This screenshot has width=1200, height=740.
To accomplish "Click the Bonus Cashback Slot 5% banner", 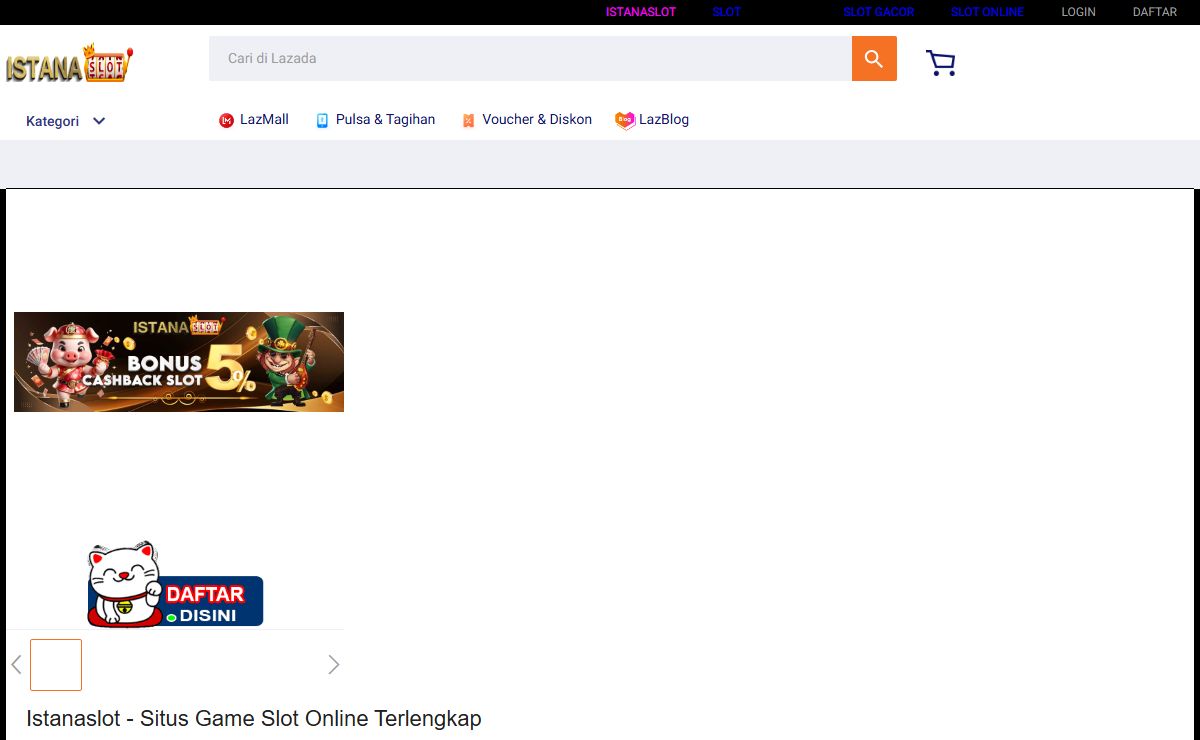I will [x=179, y=362].
